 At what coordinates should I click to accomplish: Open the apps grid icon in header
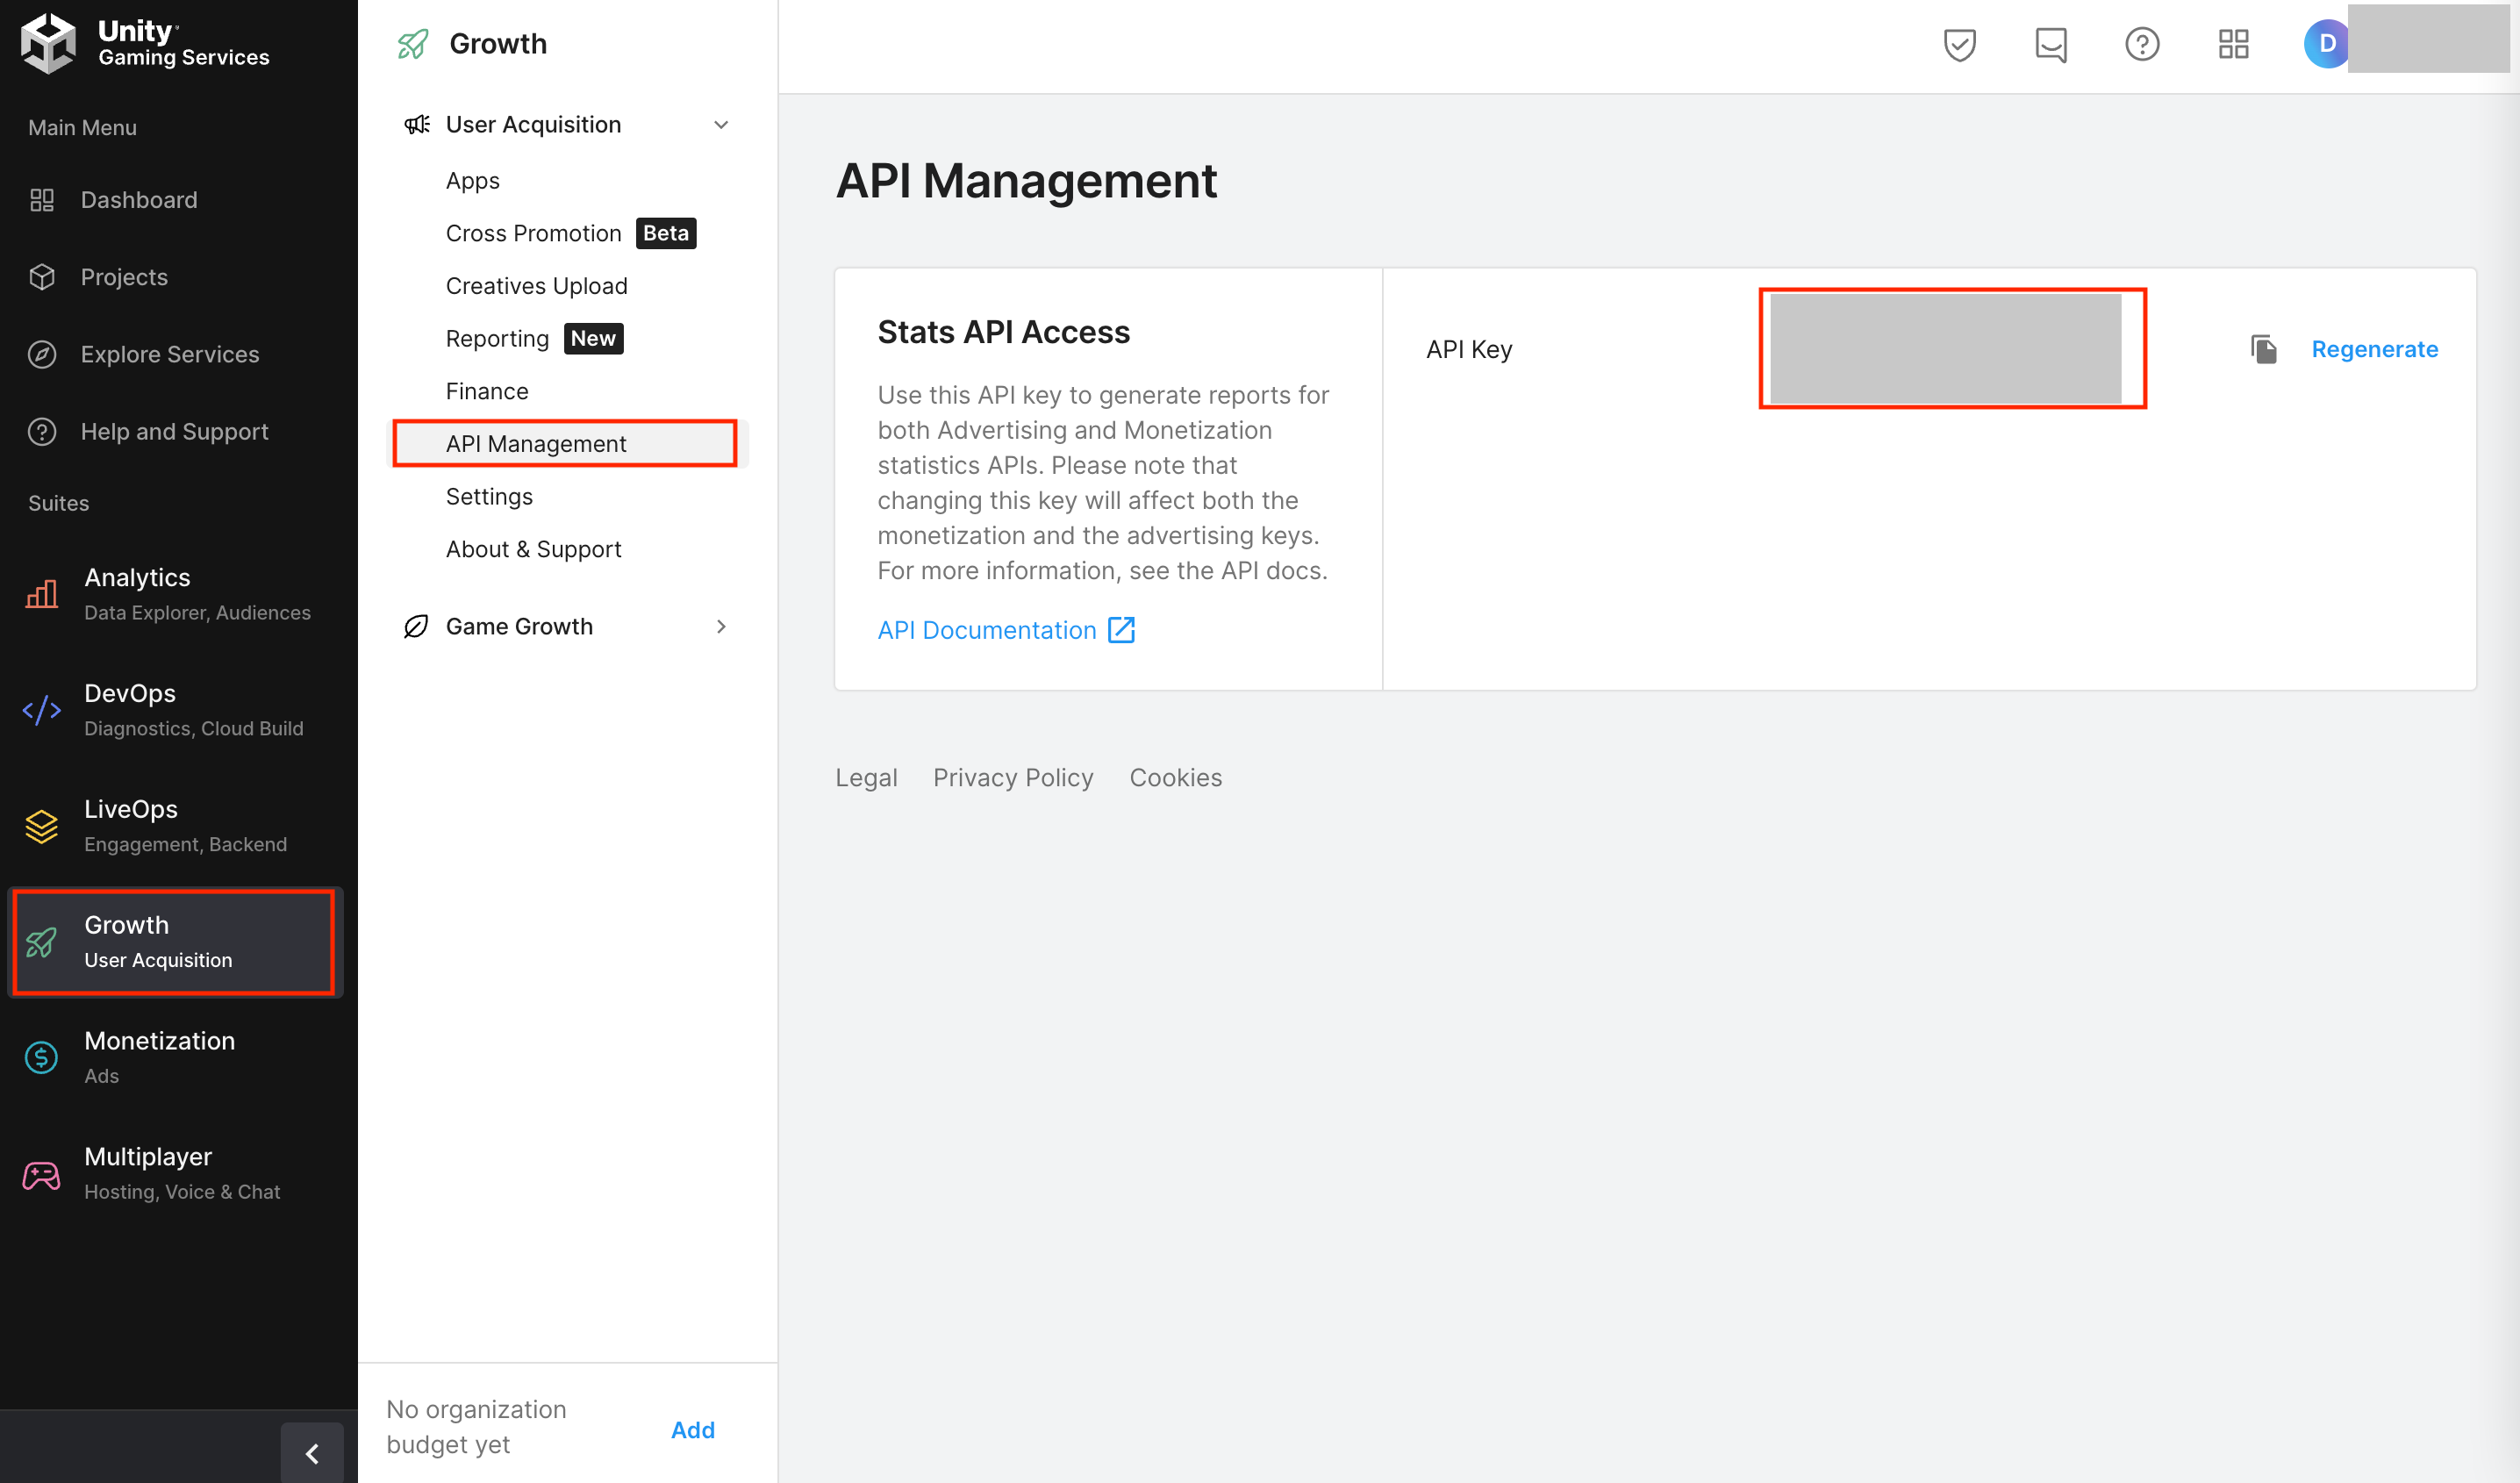coord(2233,44)
